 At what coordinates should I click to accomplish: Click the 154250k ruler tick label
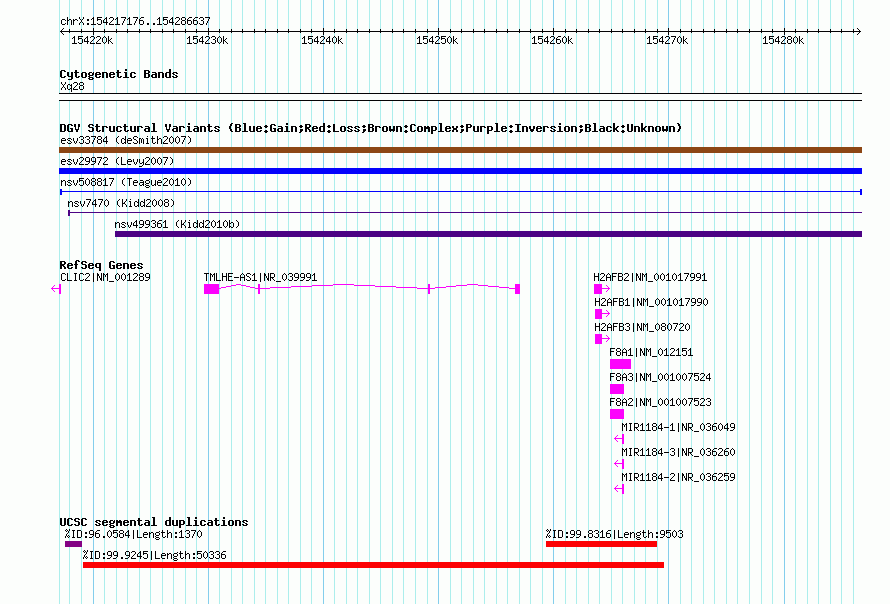tap(437, 40)
